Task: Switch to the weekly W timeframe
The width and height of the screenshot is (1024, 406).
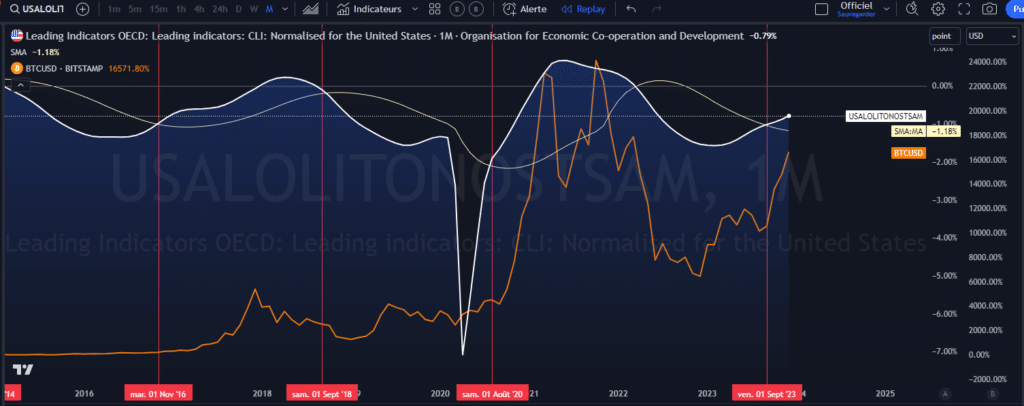Action: [x=253, y=9]
